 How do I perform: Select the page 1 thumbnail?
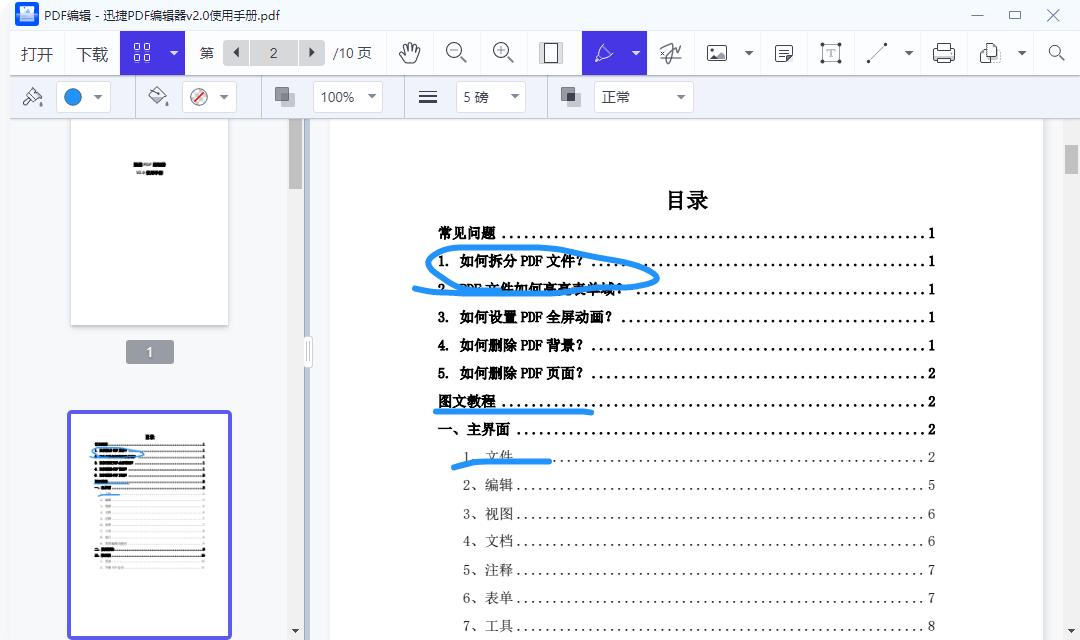148,220
